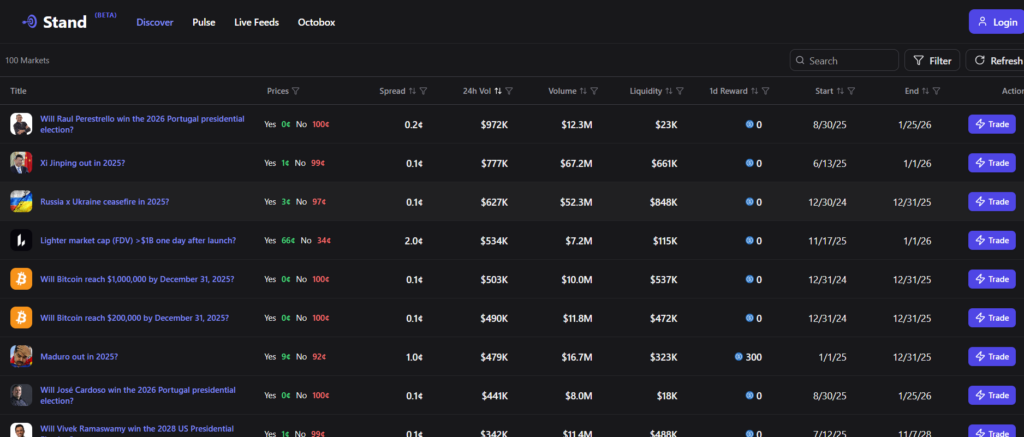
Task: Trade the Bitcoin $200,000 market
Action: 992,318
